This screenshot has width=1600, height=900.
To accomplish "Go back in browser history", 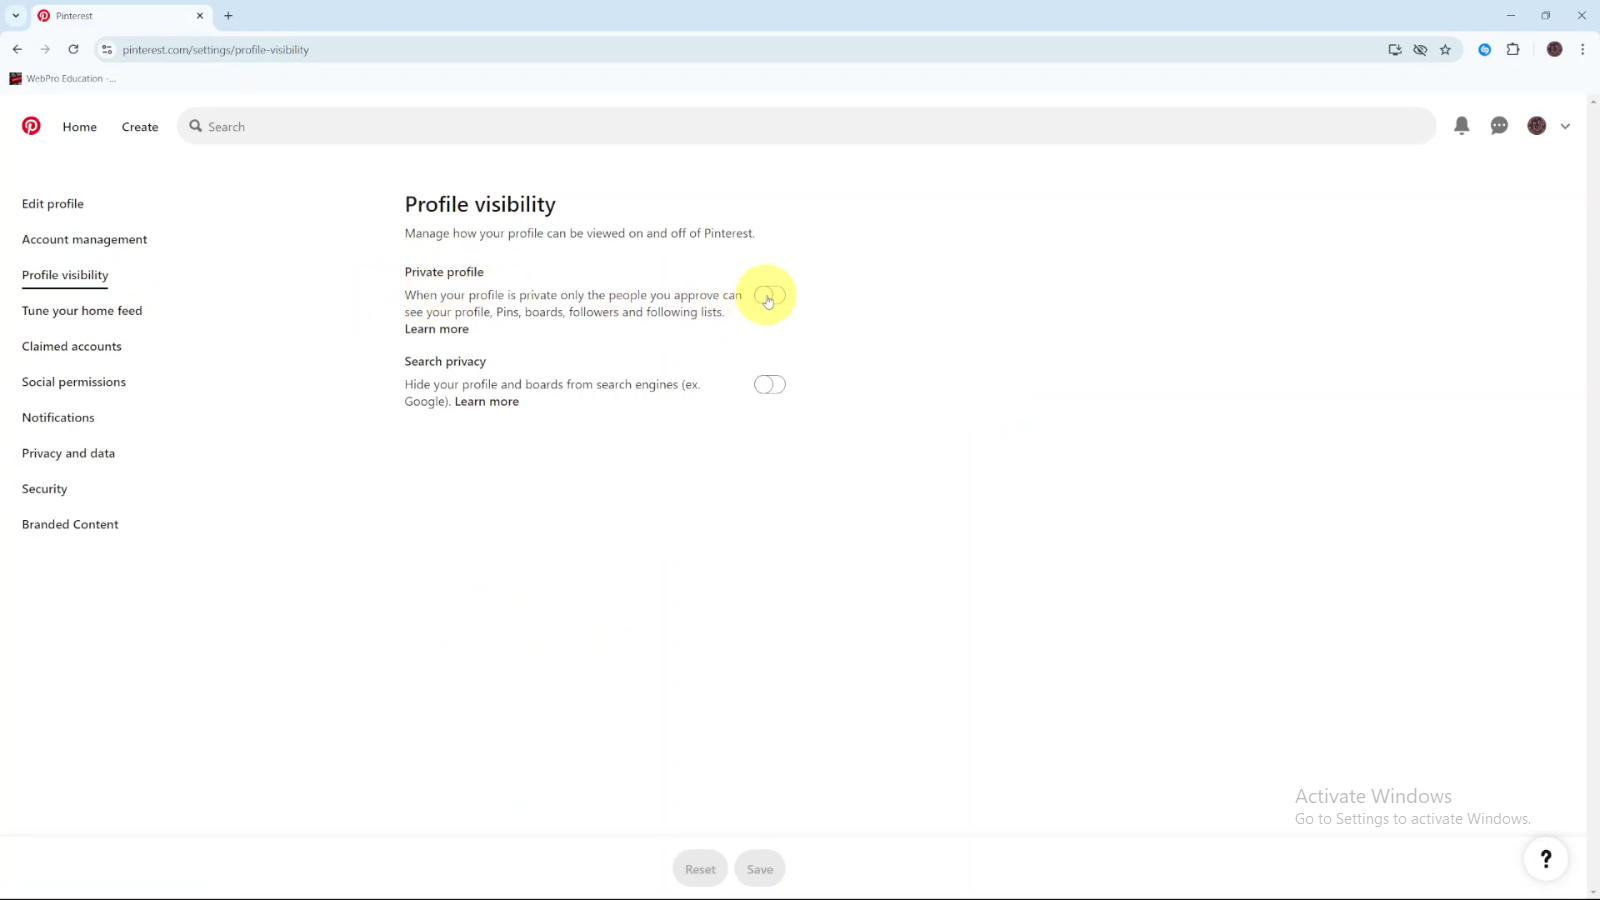I will pyautogui.click(x=17, y=49).
